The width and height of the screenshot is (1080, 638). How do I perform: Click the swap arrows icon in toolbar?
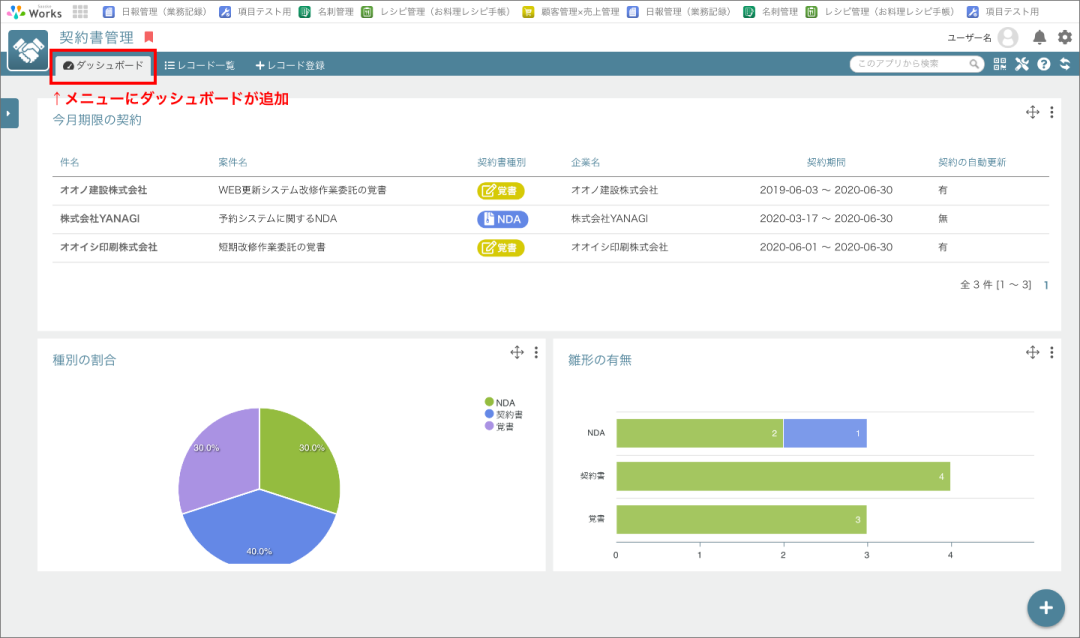[1065, 64]
